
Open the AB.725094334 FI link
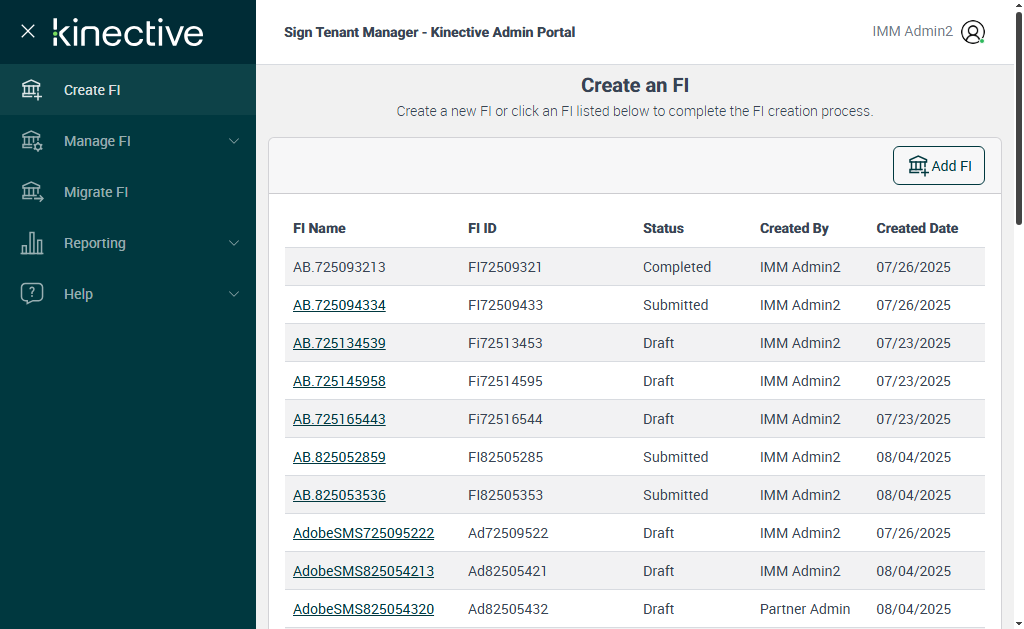[339, 305]
